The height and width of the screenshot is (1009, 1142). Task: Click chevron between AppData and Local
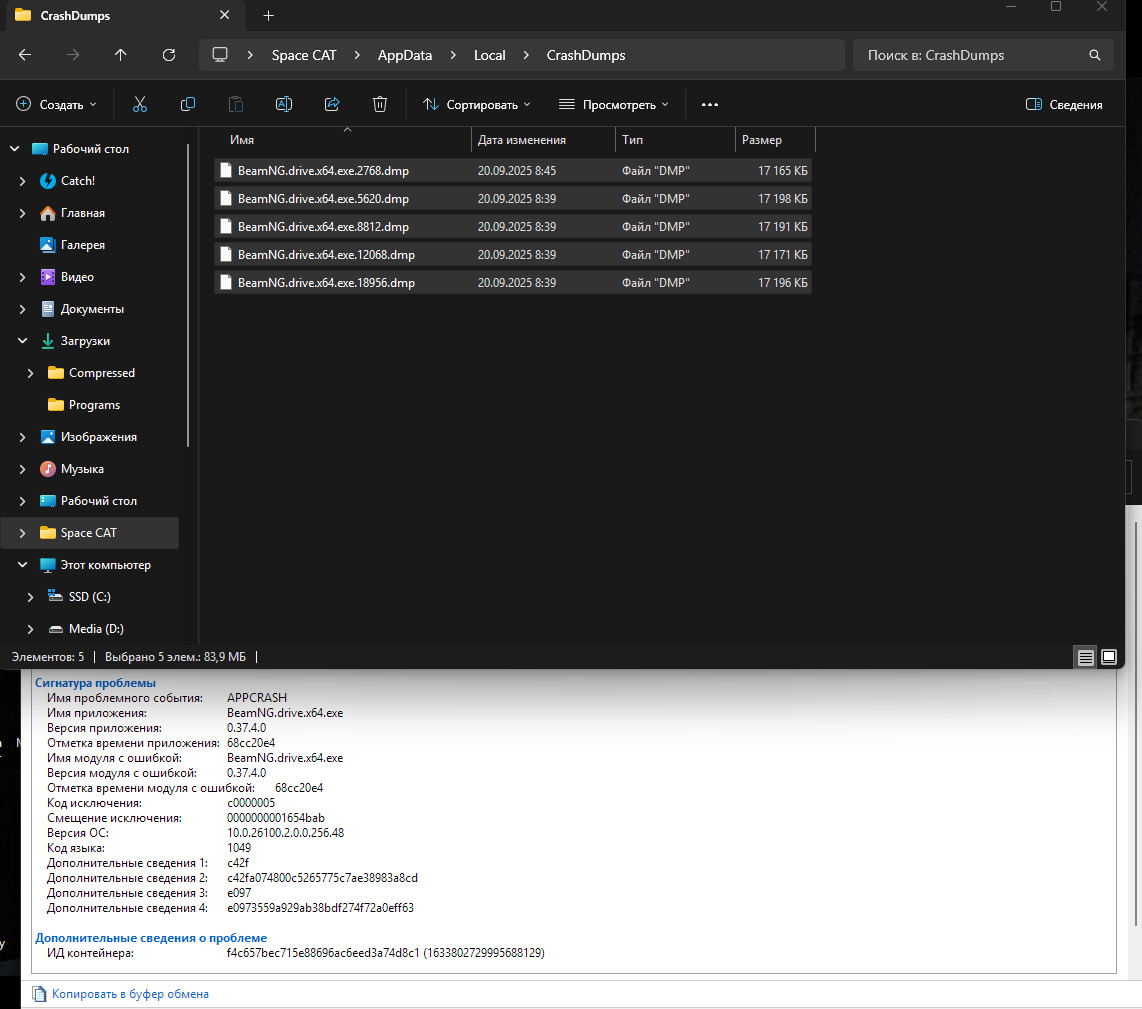[453, 55]
